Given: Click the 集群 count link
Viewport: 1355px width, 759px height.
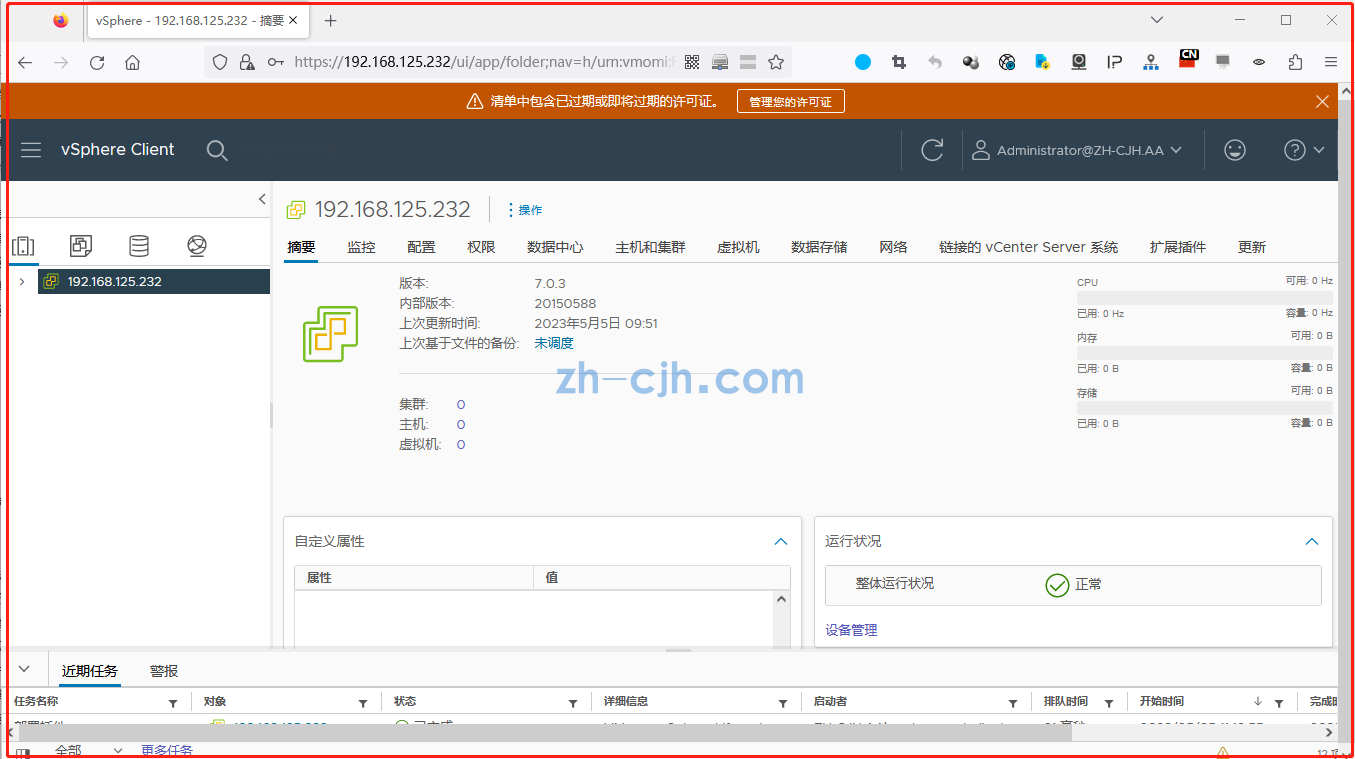Looking at the screenshot, I should pos(461,405).
